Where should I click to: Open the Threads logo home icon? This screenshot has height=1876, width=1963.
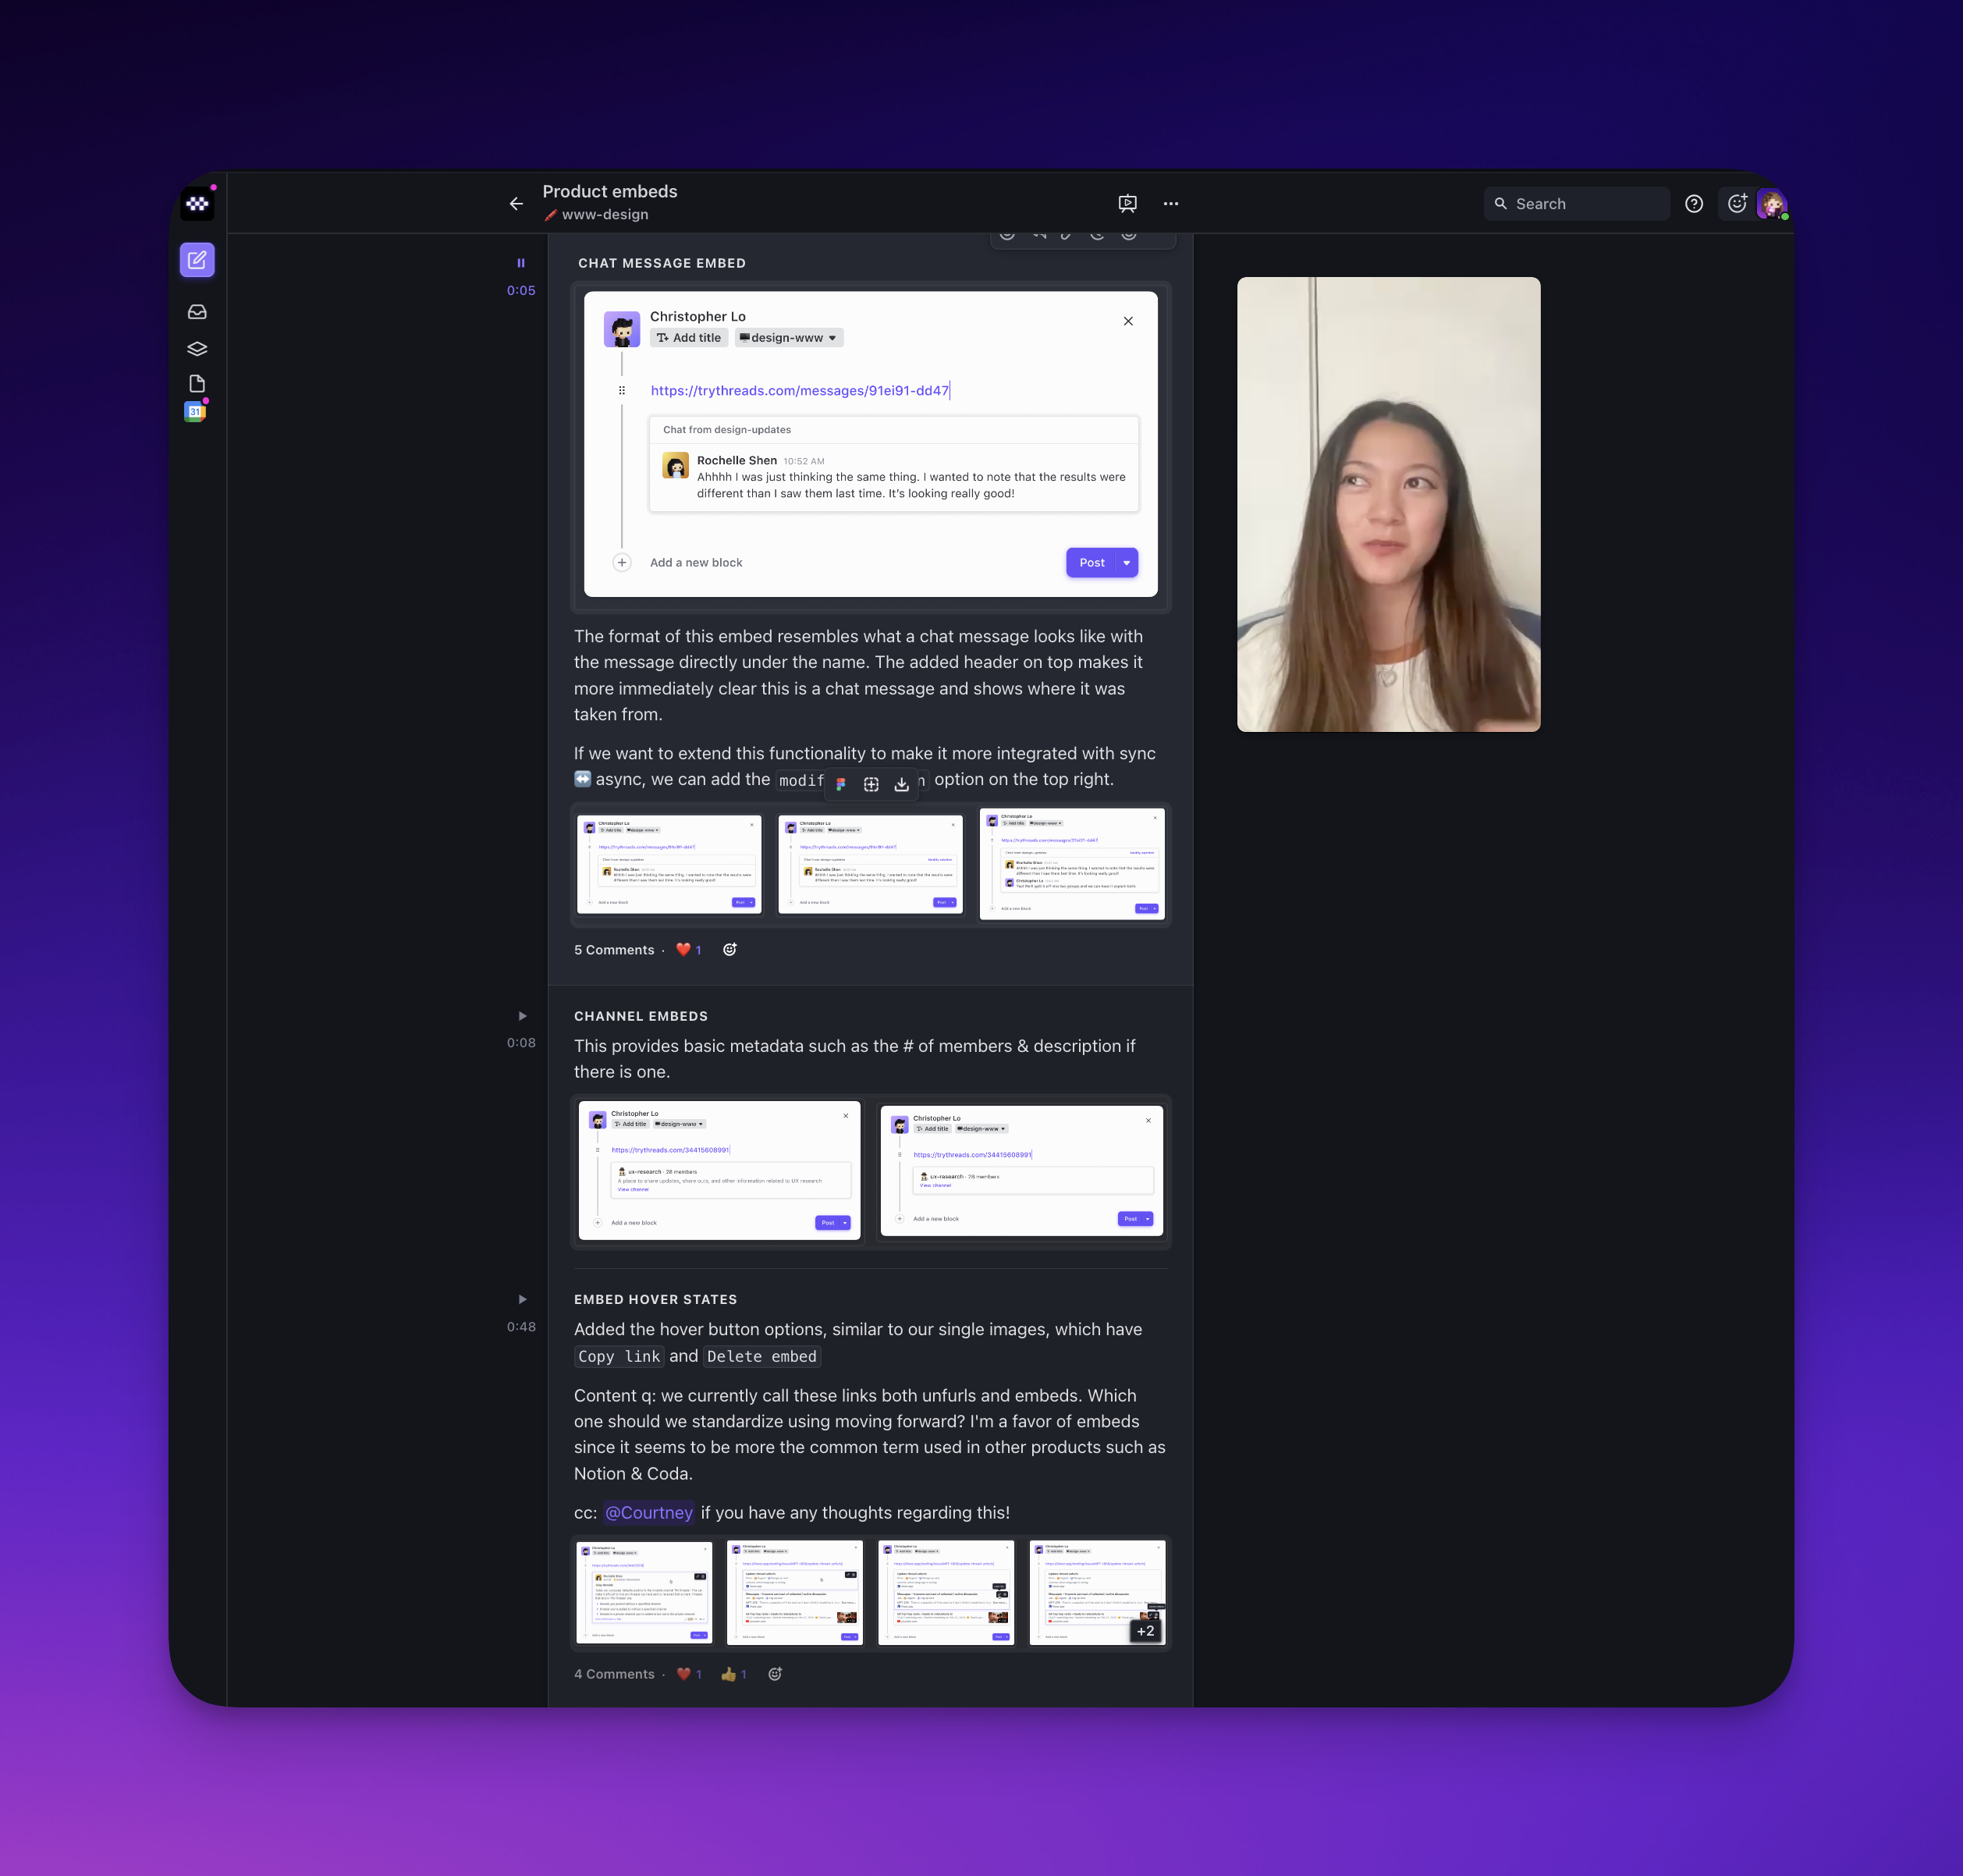point(197,204)
